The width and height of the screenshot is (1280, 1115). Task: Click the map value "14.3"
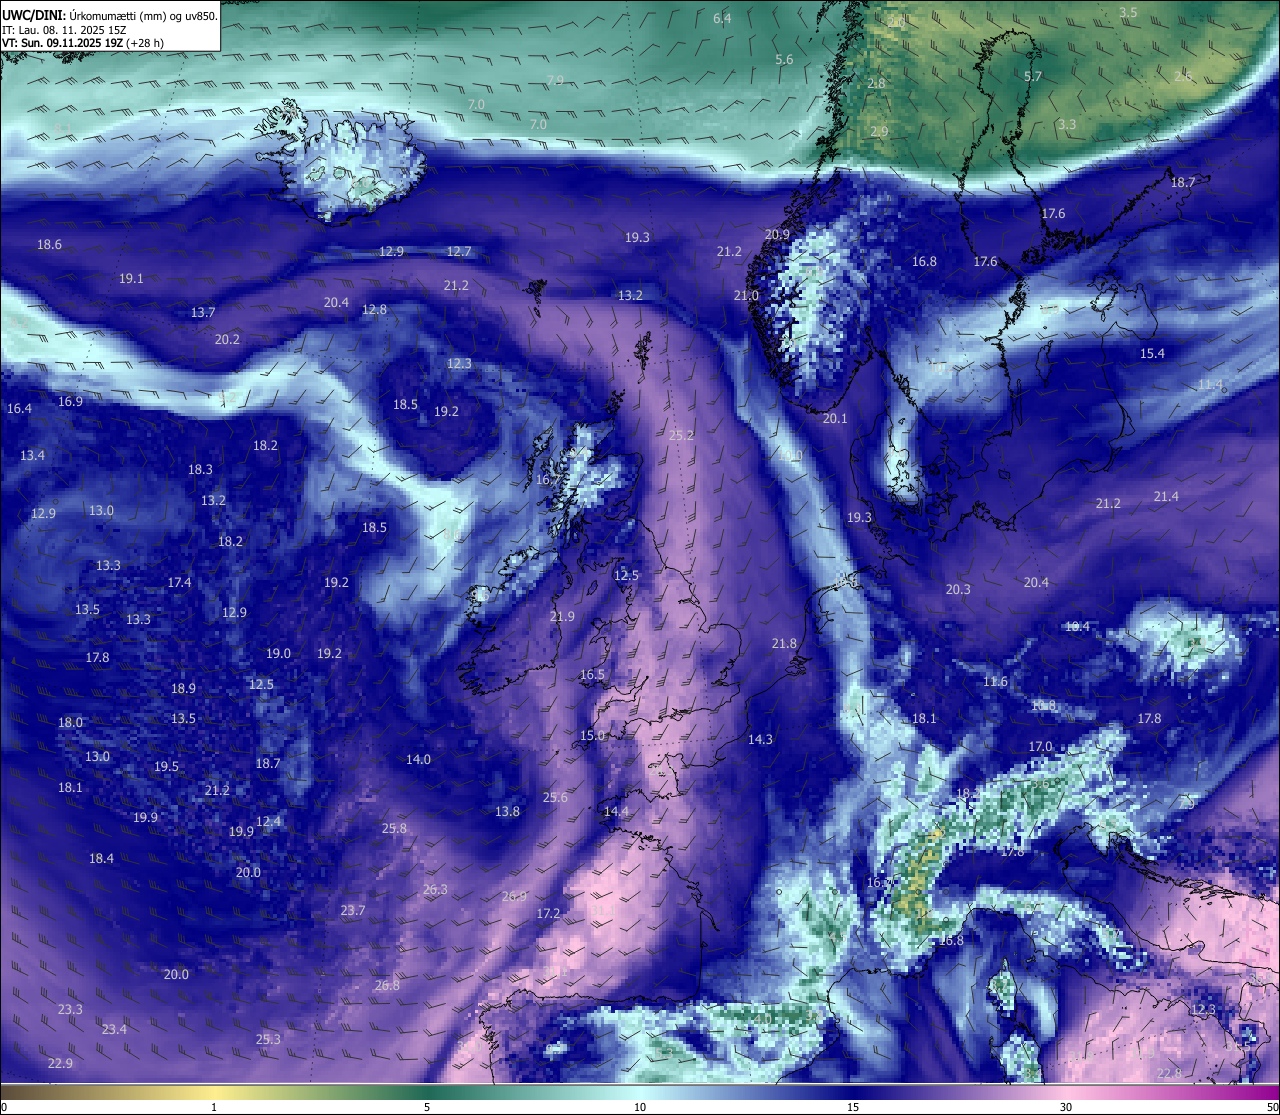coord(760,739)
